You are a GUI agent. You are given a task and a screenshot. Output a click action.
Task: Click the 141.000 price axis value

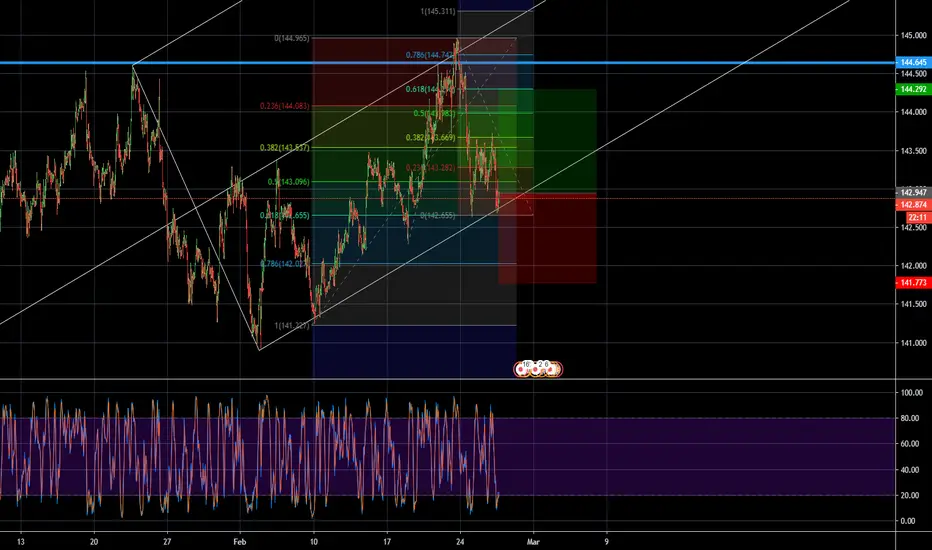(x=914, y=342)
